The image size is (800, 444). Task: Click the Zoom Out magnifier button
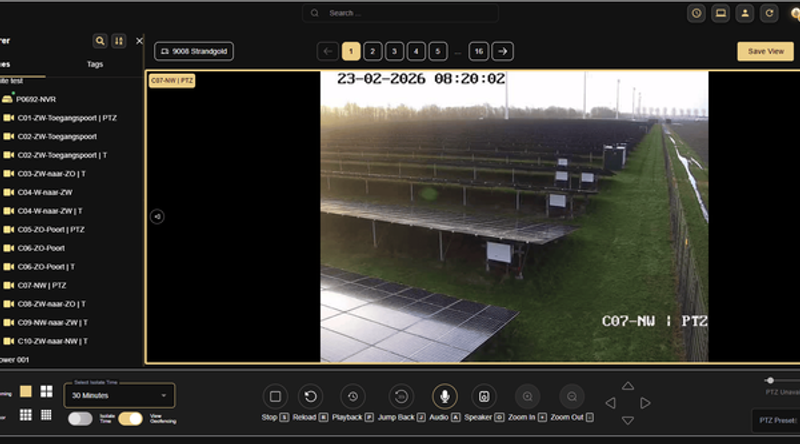point(572,396)
